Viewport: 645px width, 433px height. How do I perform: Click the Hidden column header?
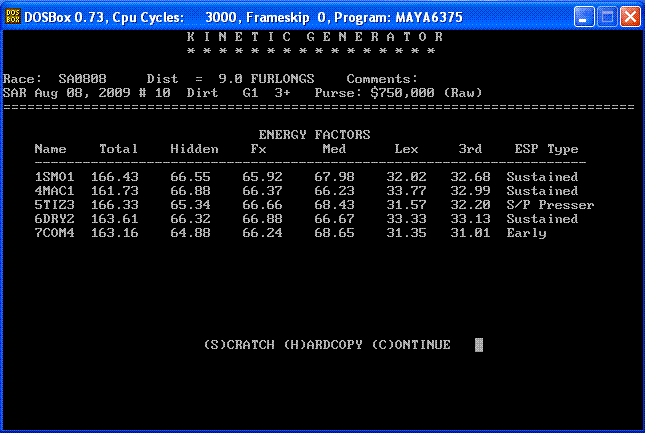pyautogui.click(x=194, y=148)
